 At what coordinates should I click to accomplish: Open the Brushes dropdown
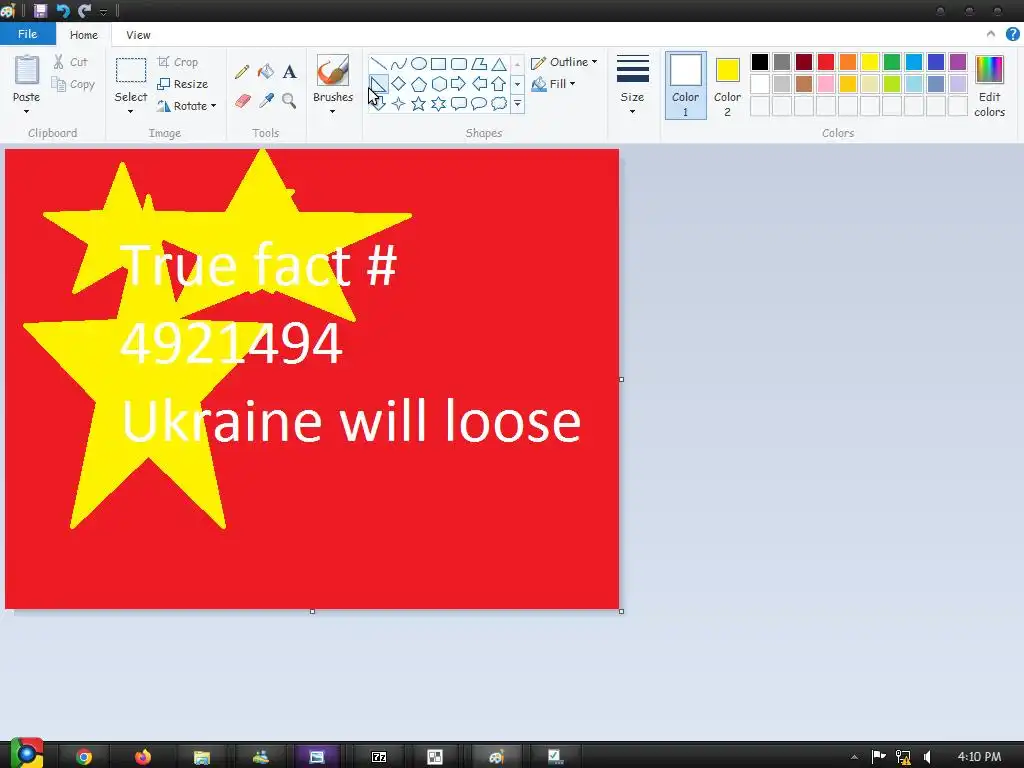point(332,112)
